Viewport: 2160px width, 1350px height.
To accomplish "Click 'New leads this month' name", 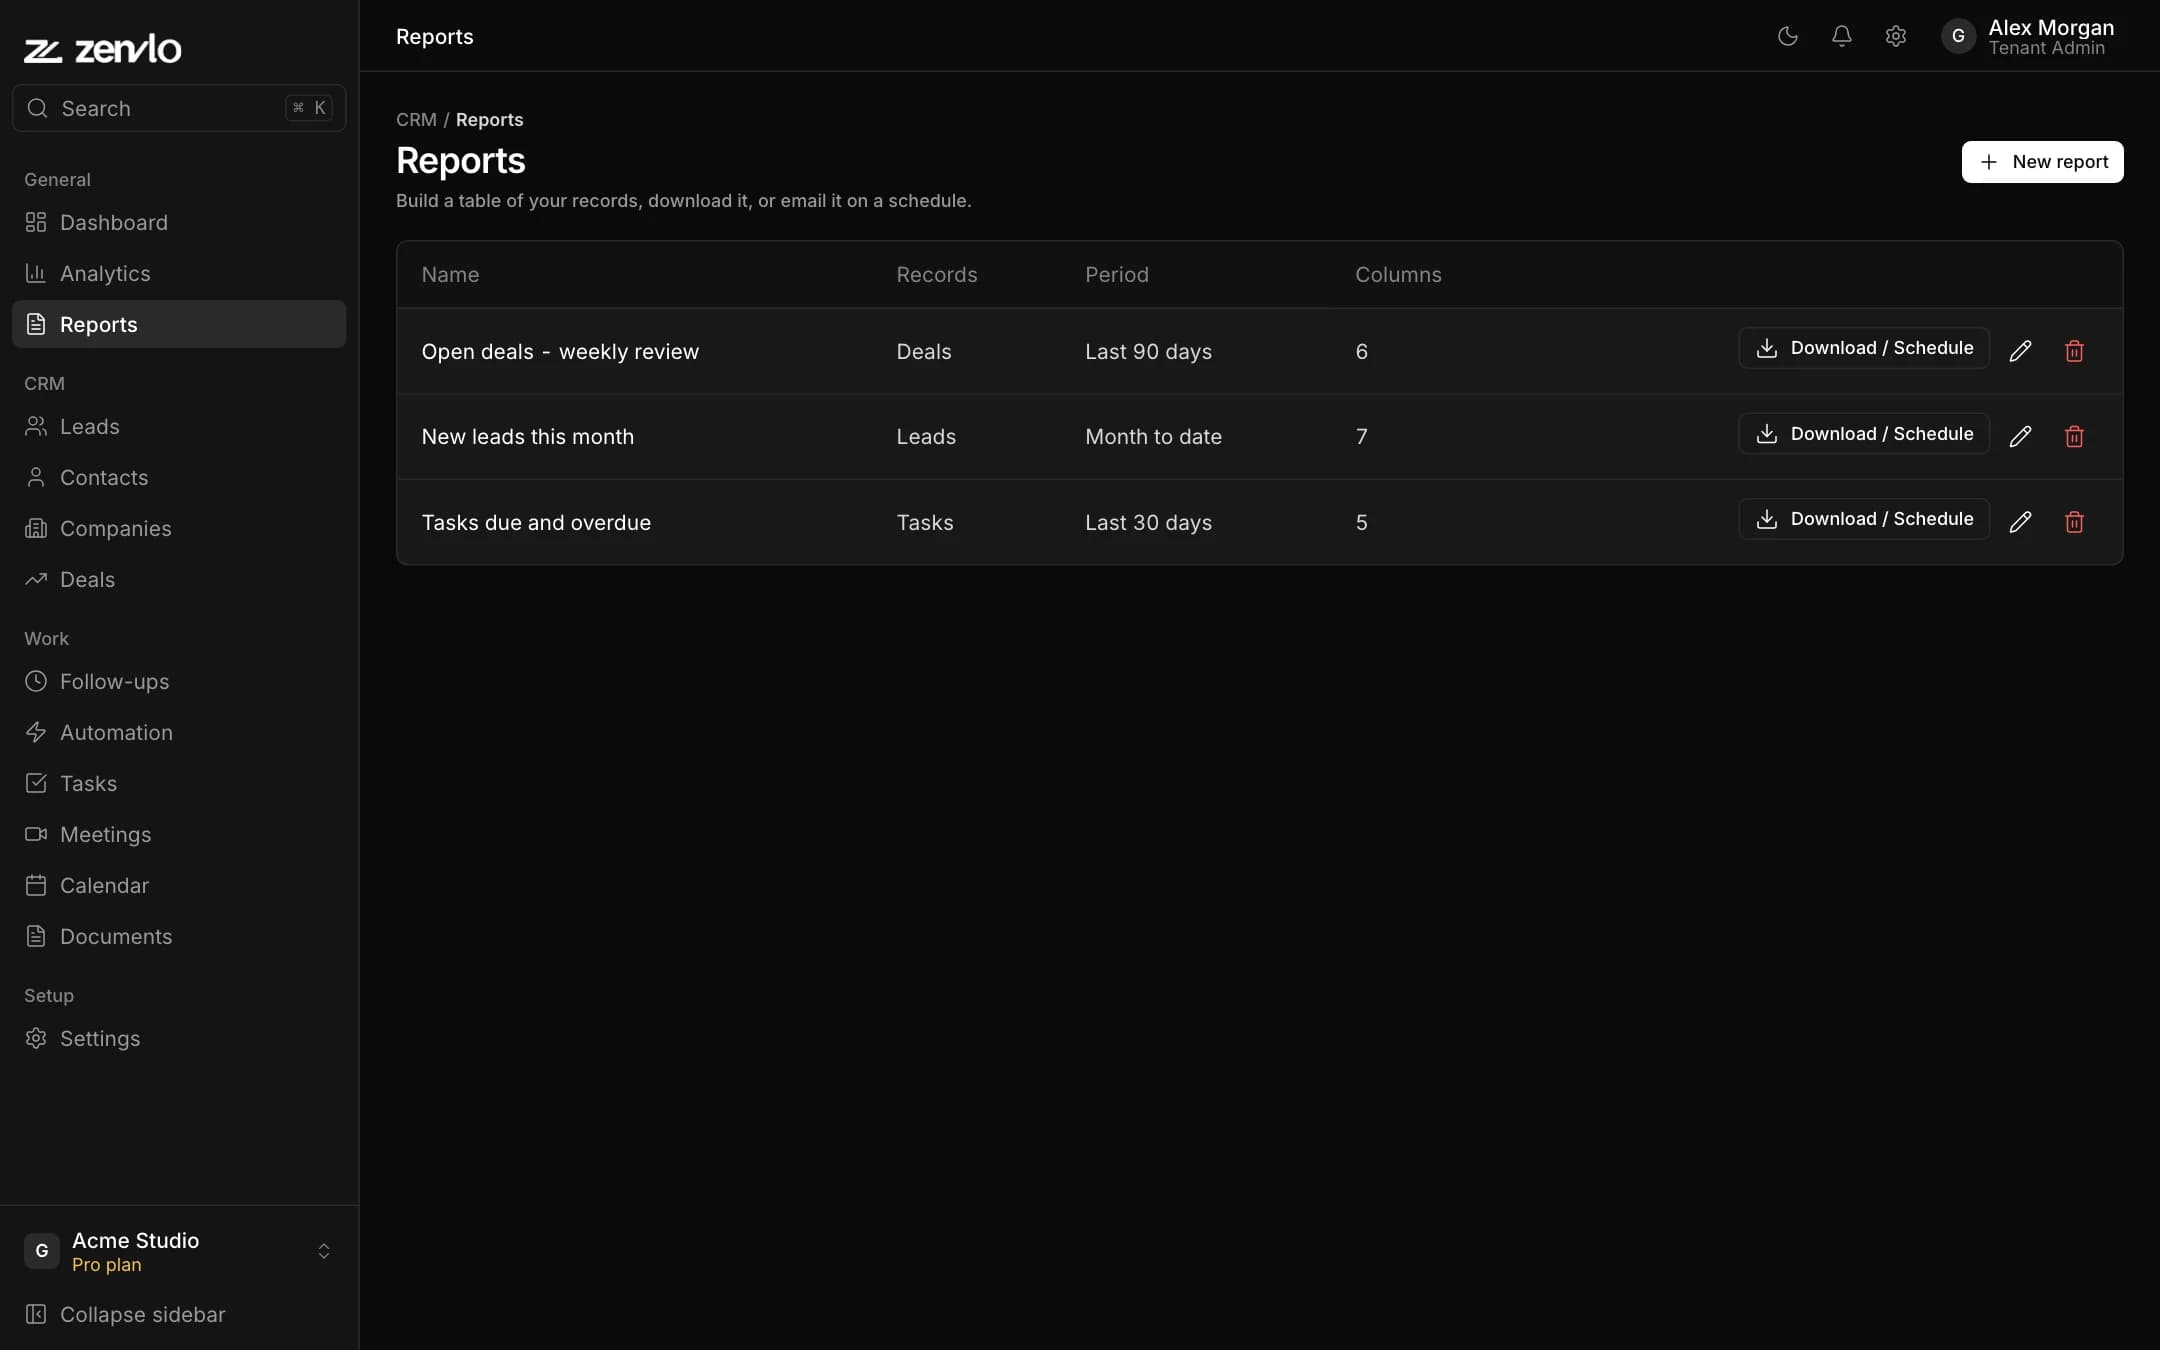I will 527,437.
